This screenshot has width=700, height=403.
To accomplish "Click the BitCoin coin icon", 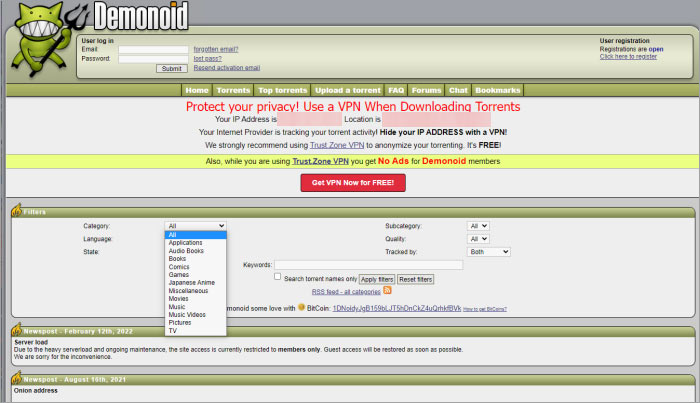I will (301, 307).
